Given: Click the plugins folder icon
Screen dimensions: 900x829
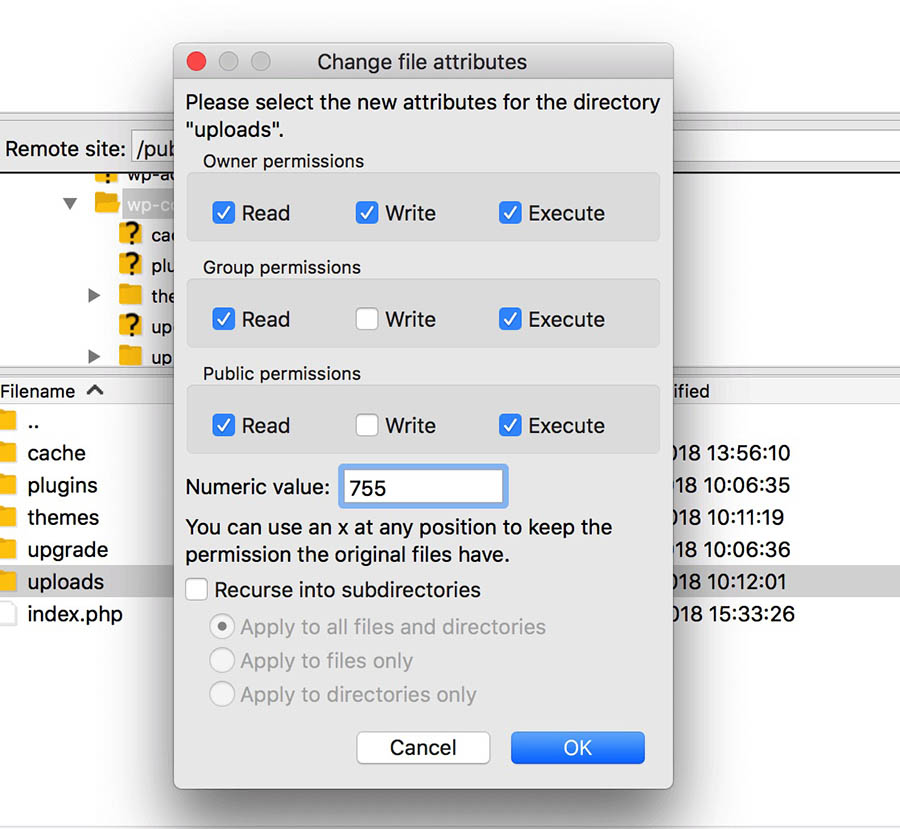Looking at the screenshot, I should click(x=8, y=485).
